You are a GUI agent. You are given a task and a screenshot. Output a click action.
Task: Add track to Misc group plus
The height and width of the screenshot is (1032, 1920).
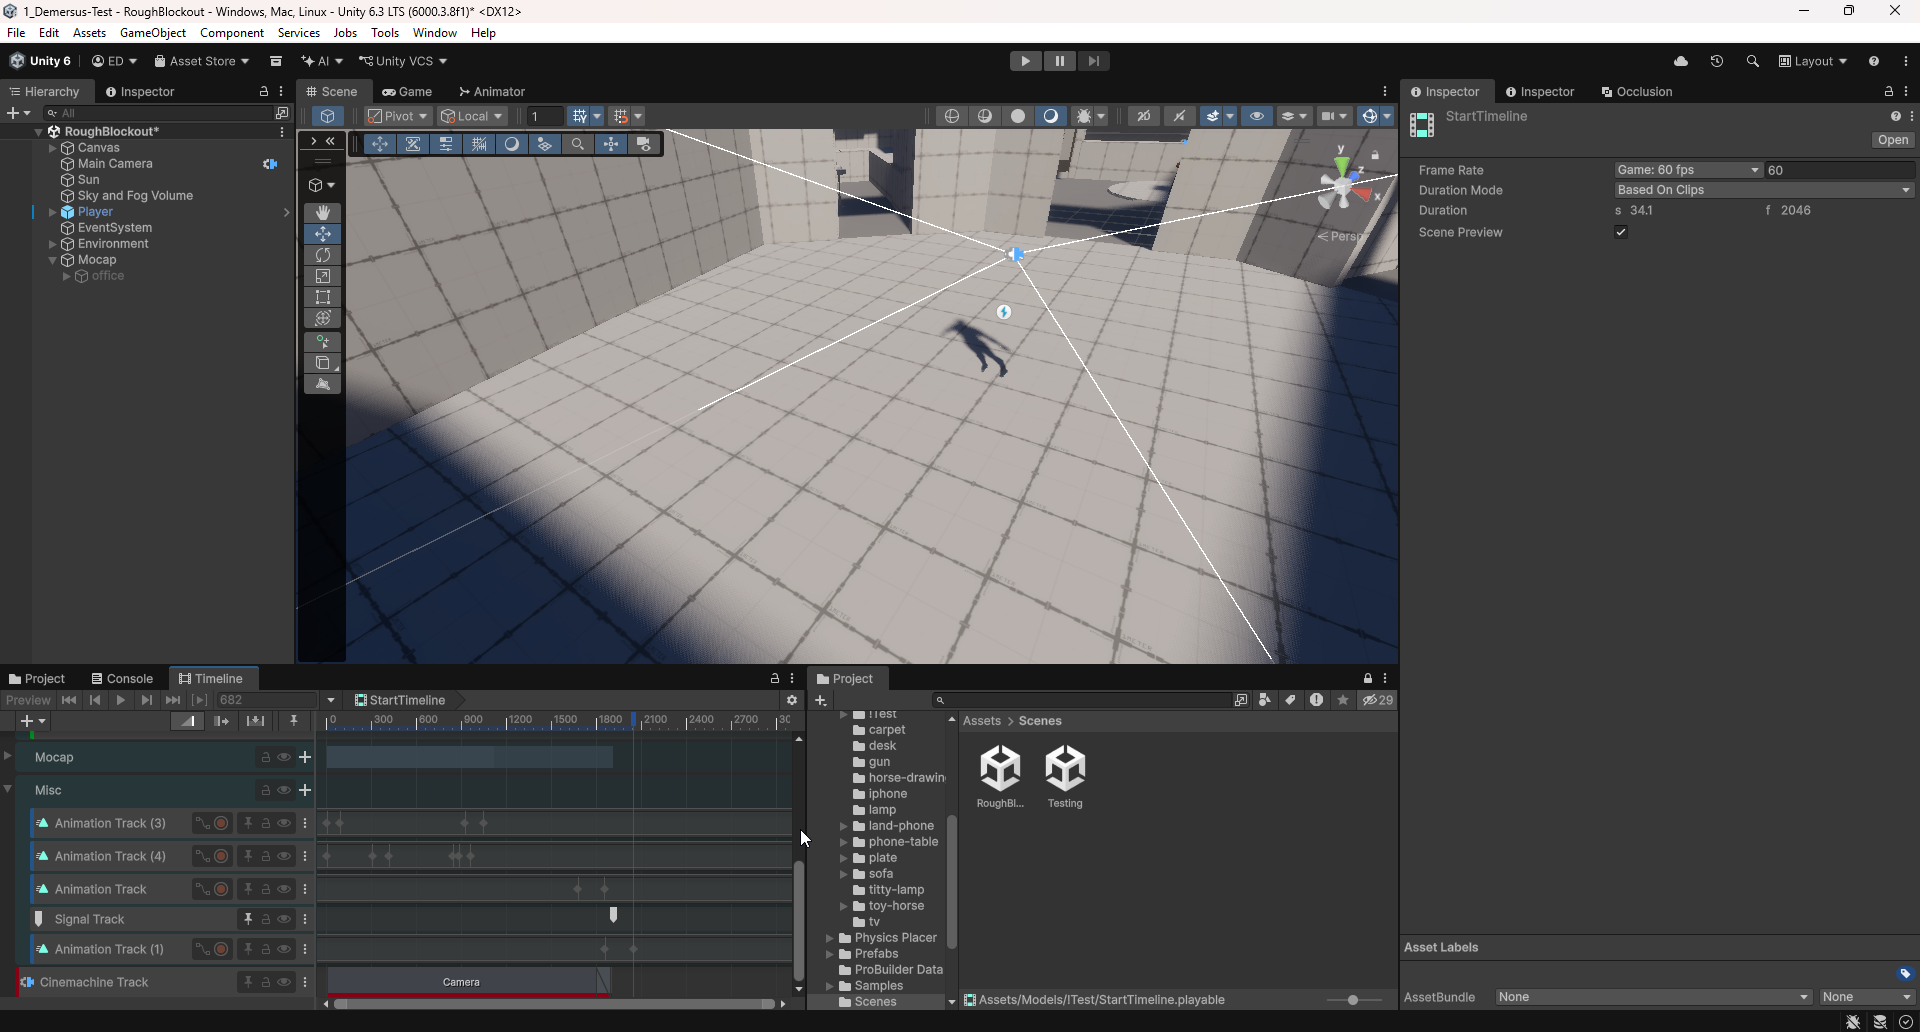tap(305, 791)
